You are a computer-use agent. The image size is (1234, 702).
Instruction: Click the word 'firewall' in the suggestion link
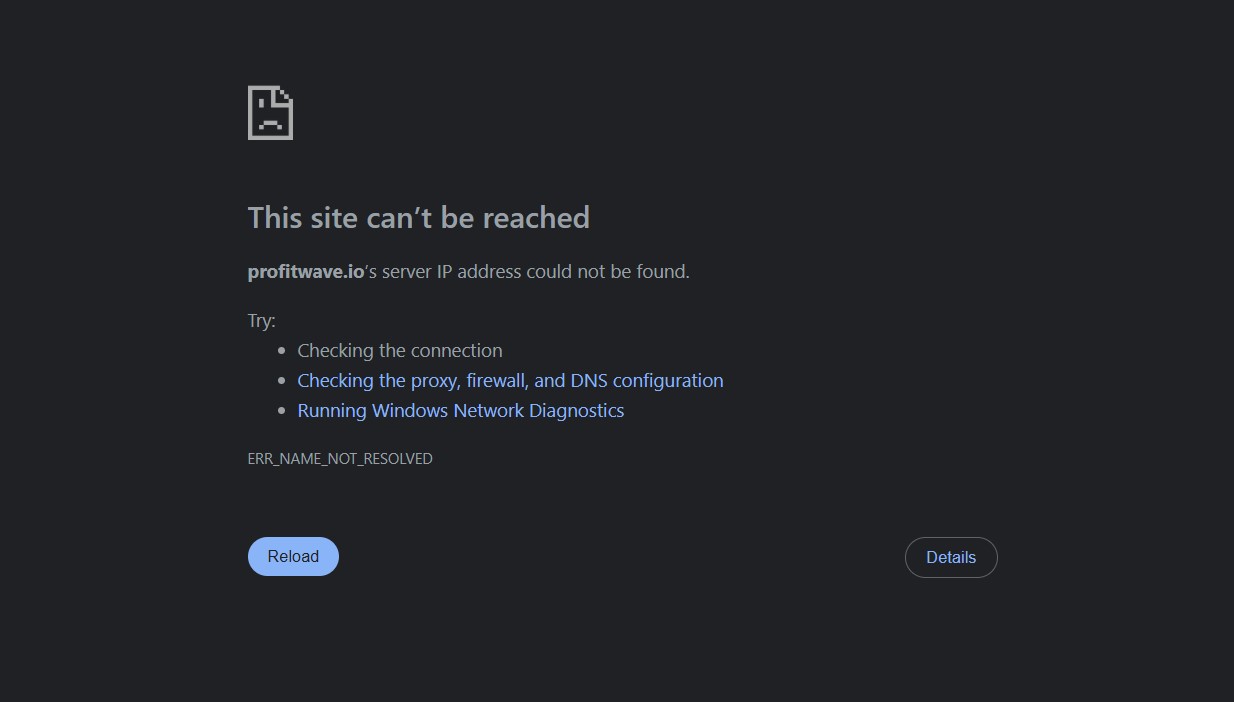click(495, 381)
